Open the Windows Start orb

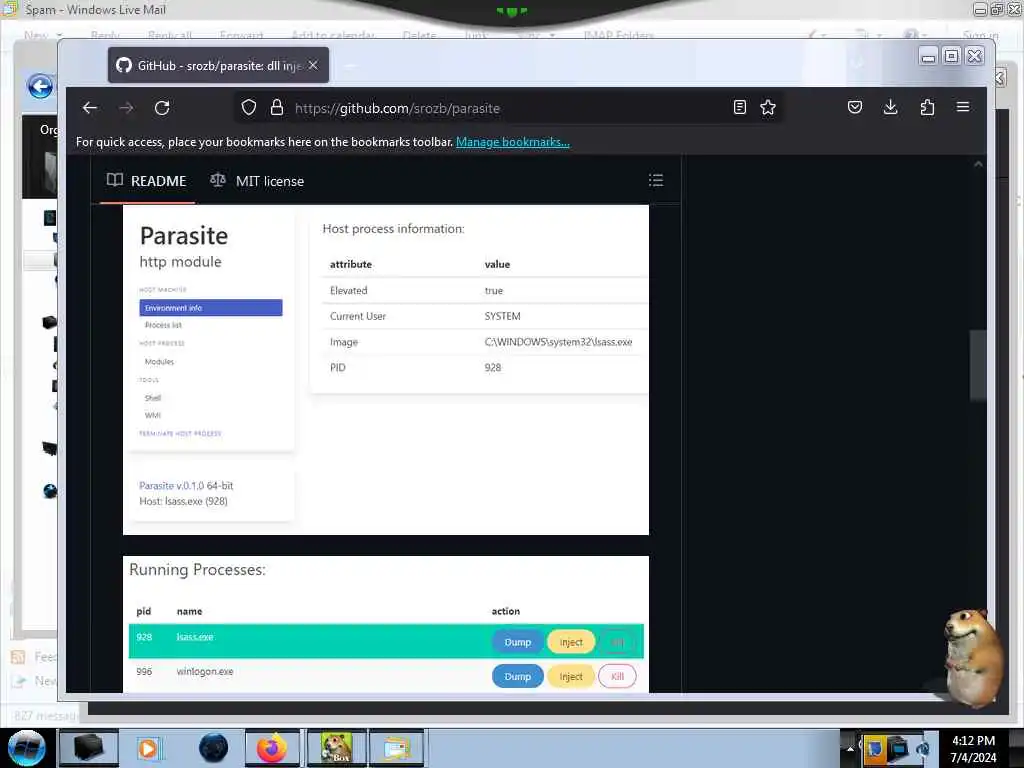pos(26,748)
